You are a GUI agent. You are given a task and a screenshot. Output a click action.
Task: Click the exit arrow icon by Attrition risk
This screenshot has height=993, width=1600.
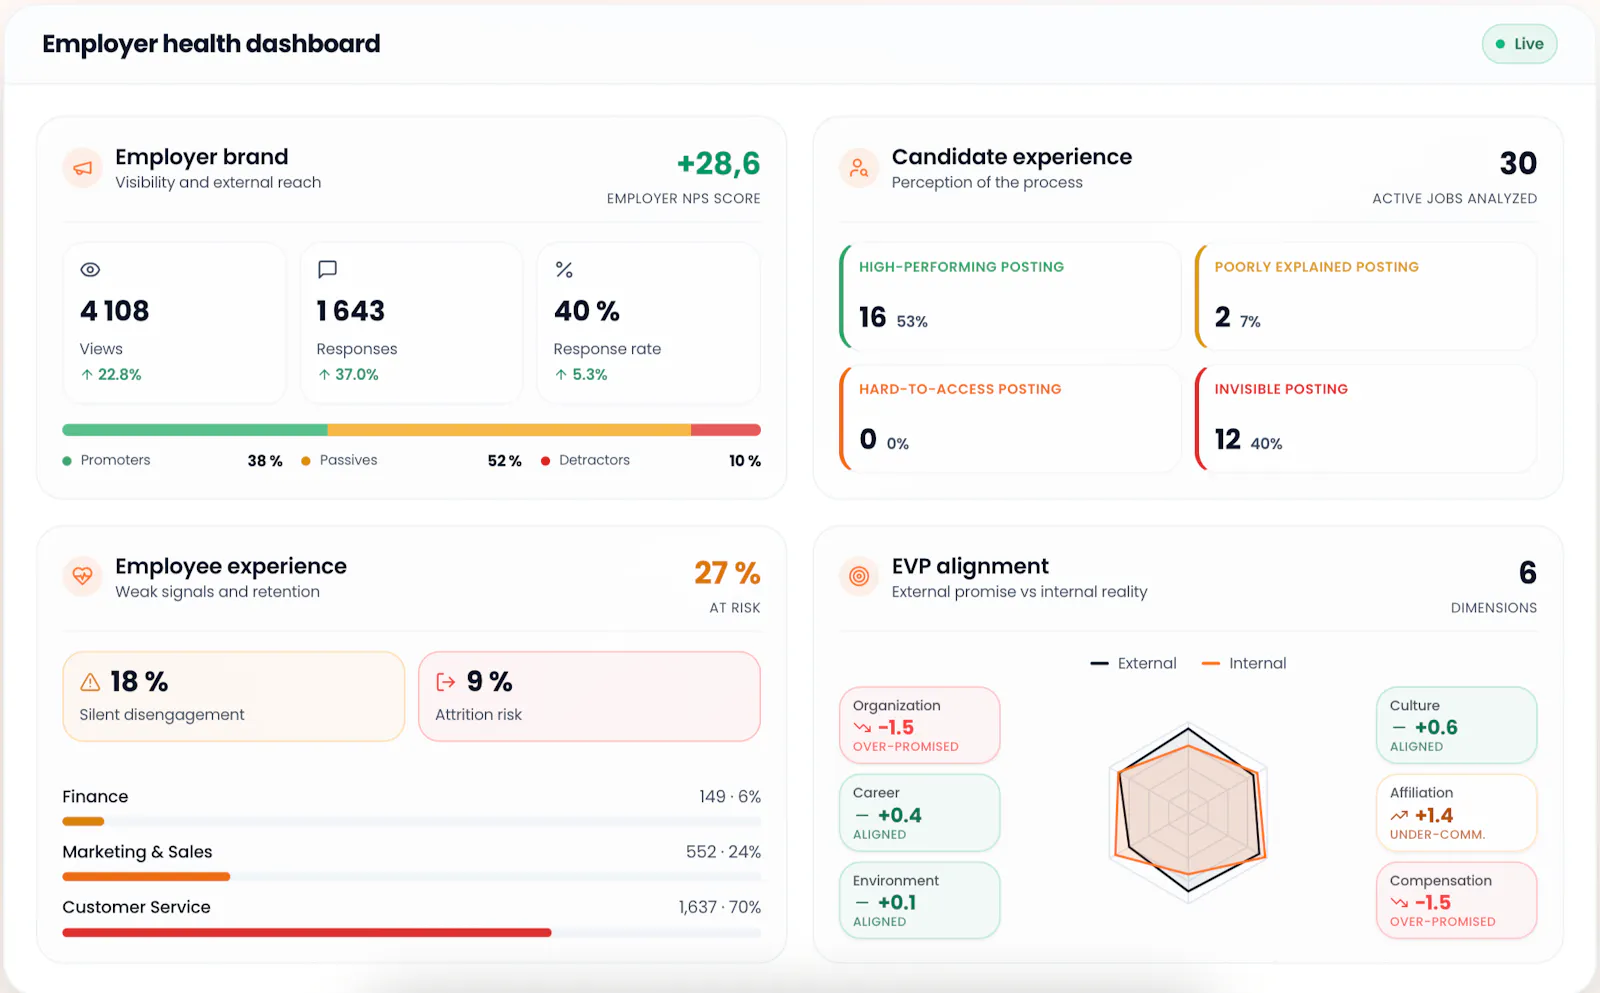coord(446,682)
